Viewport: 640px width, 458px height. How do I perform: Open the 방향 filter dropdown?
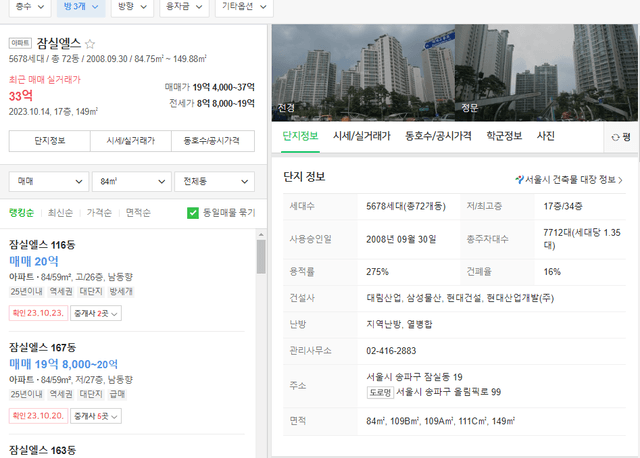pyautogui.click(x=132, y=7)
